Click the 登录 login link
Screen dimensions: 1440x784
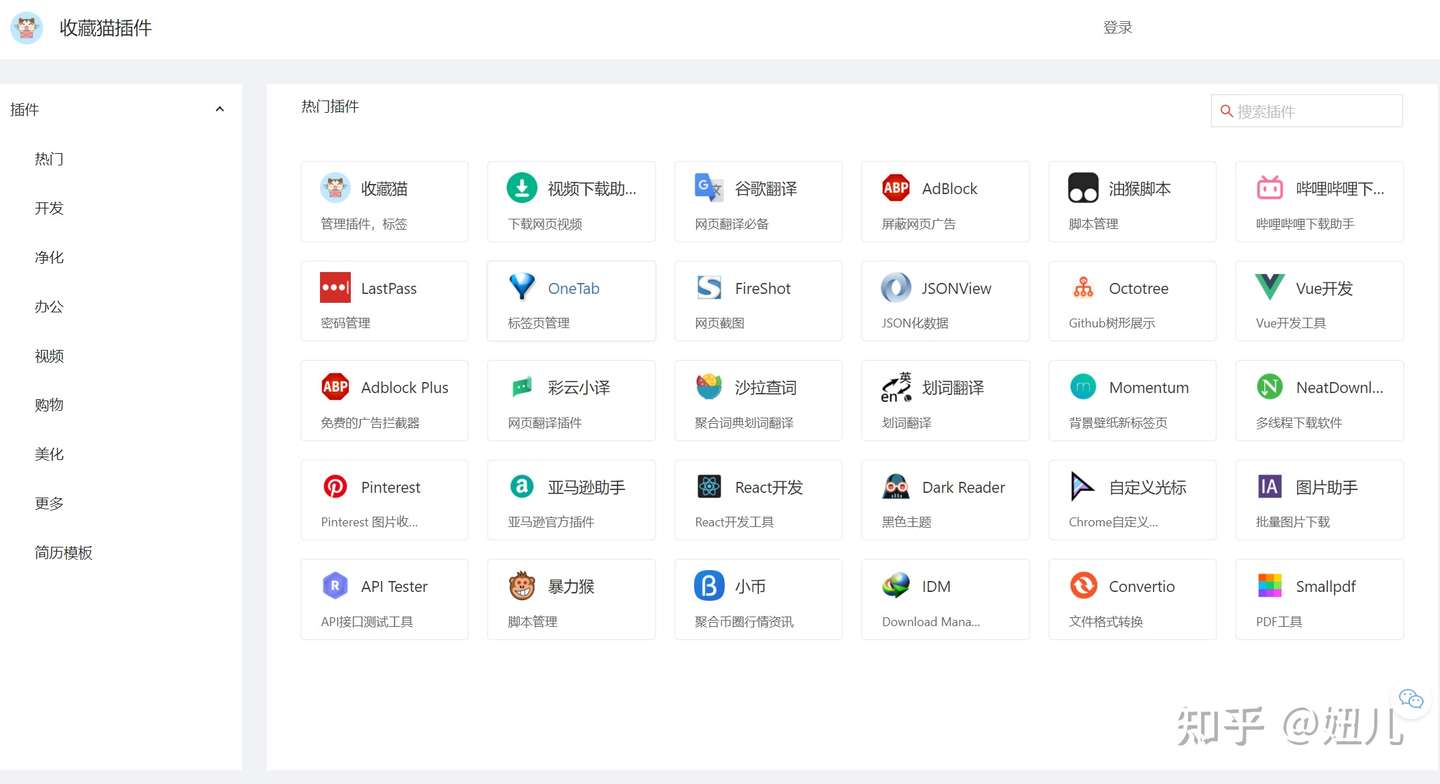(1117, 28)
